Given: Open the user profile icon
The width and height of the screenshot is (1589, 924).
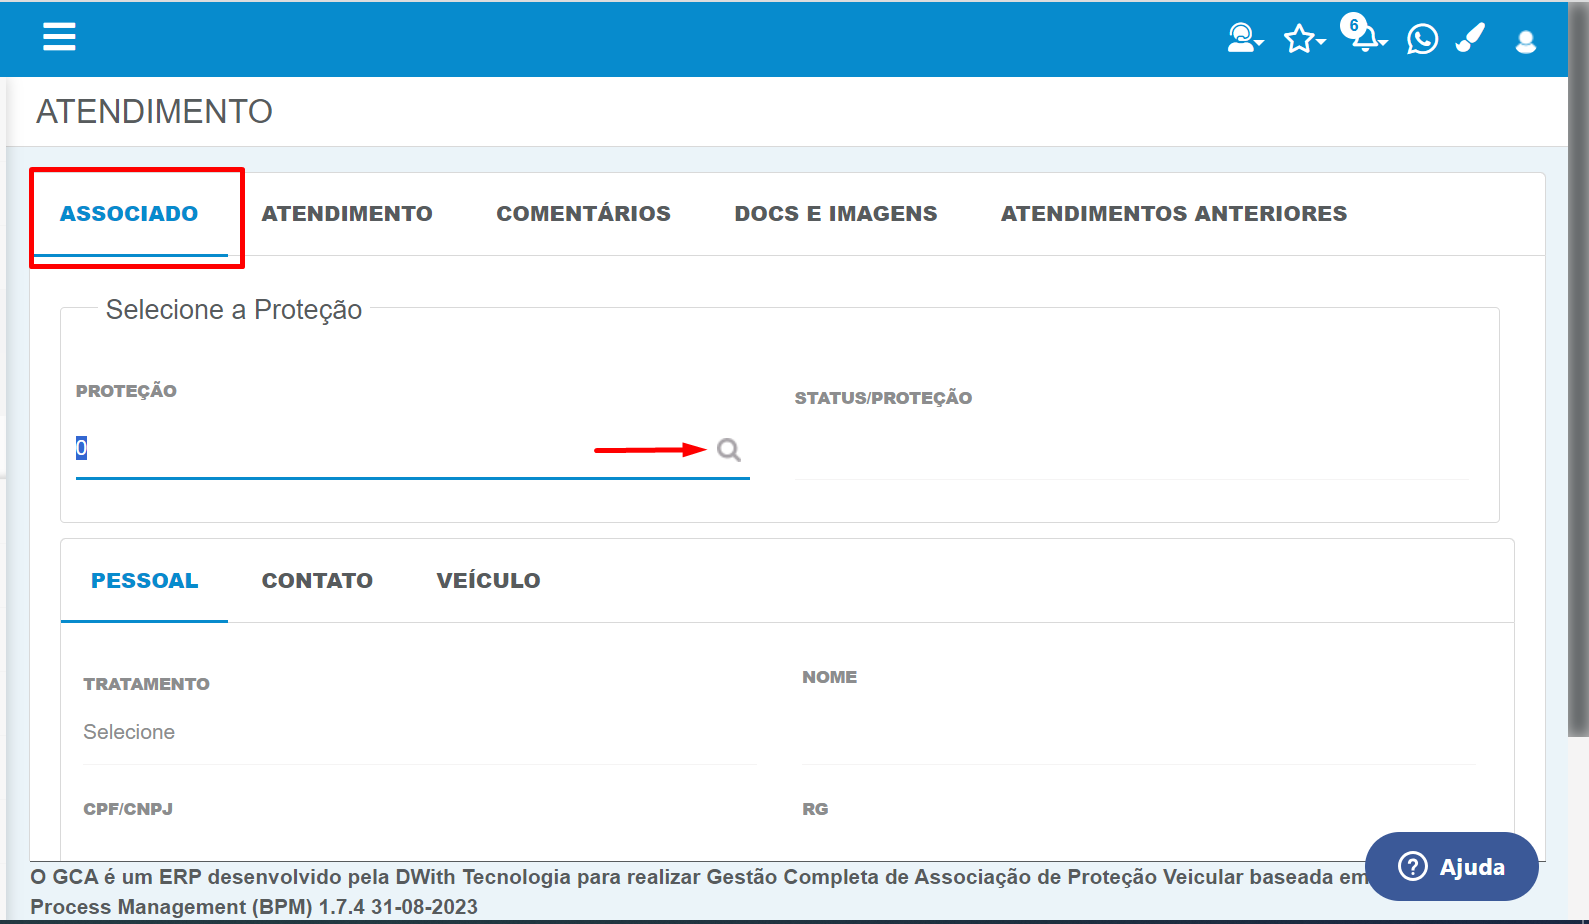Looking at the screenshot, I should pos(1525,41).
